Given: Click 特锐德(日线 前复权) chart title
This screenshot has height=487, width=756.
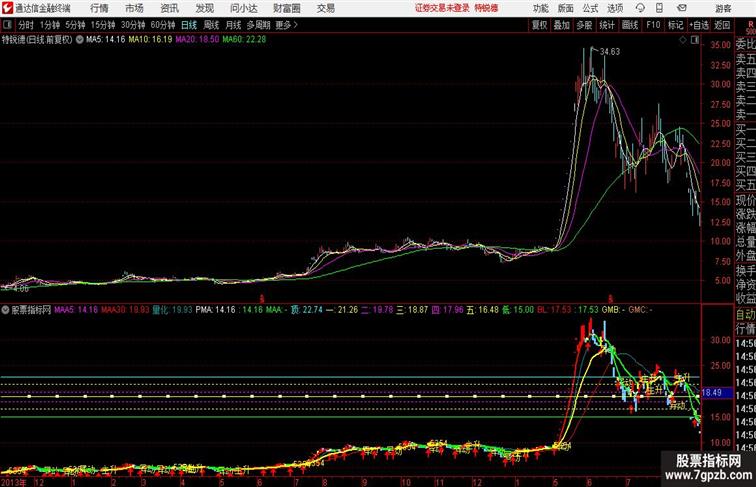Looking at the screenshot, I should (37, 40).
